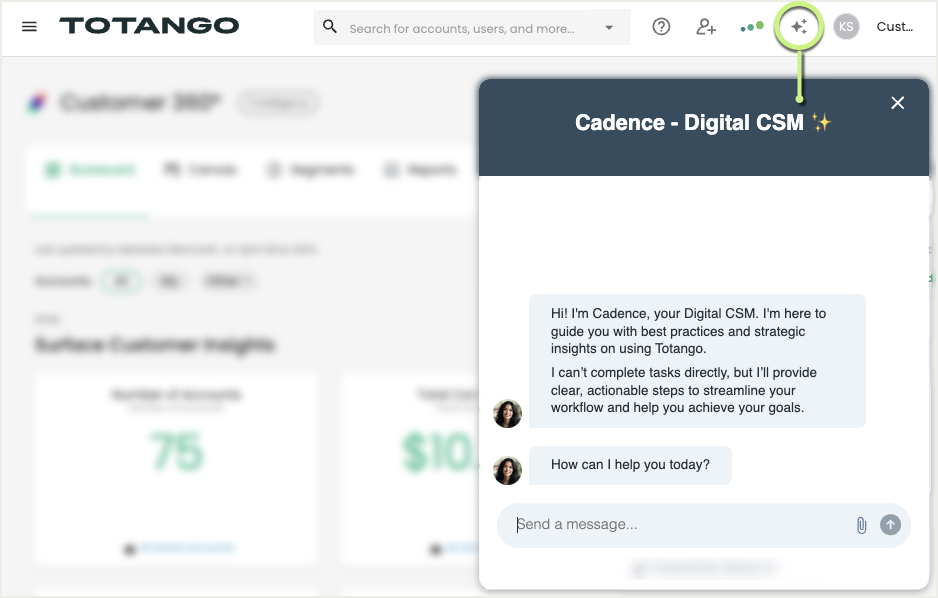
Task: Click Cadence's avatar beside the intro message
Action: 507,414
